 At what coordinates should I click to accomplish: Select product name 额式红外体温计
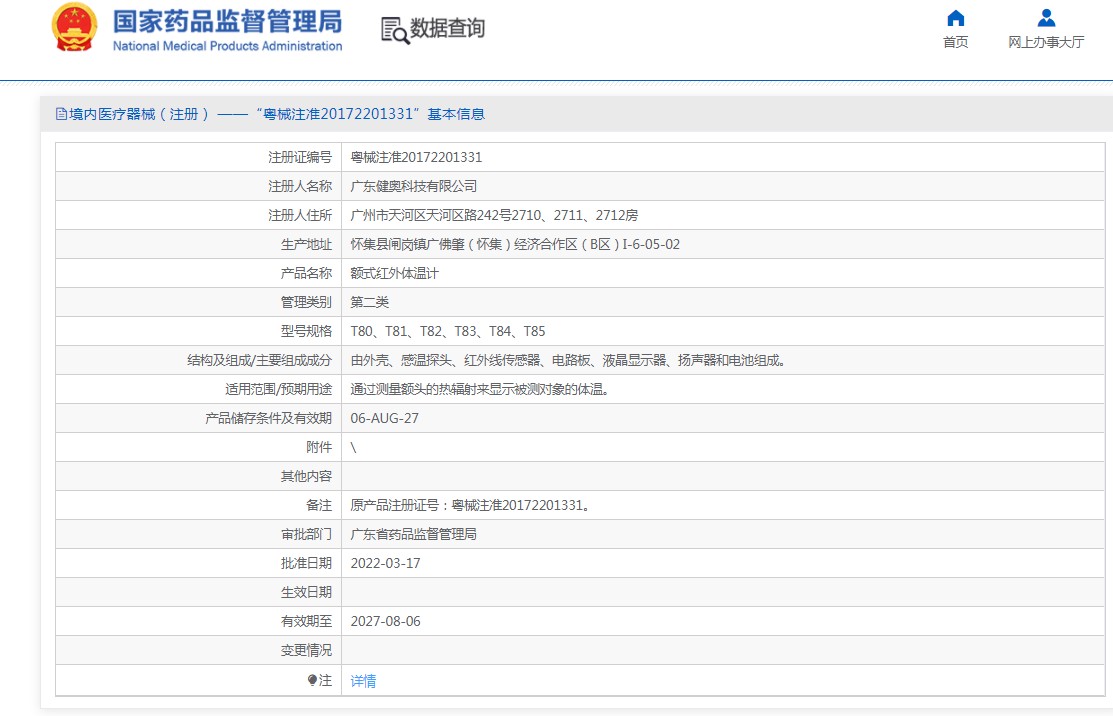click(x=395, y=273)
